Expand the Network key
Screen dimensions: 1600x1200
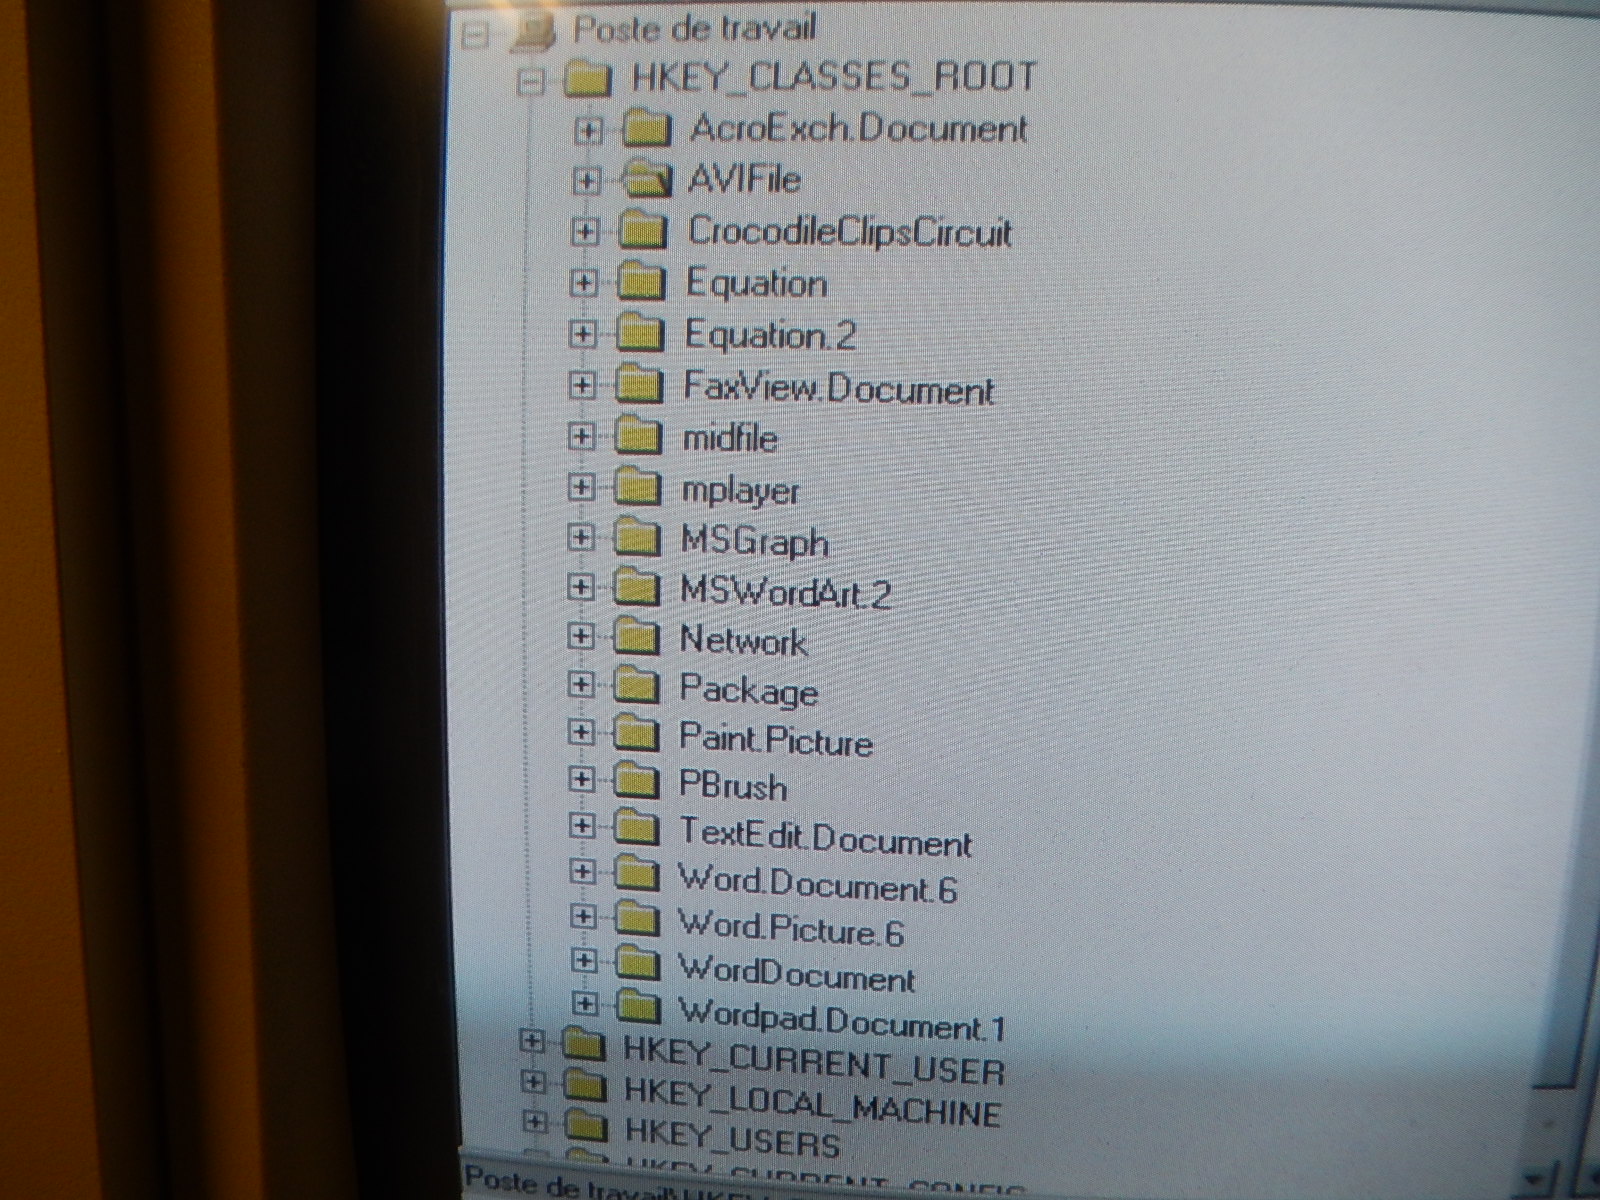(580, 636)
